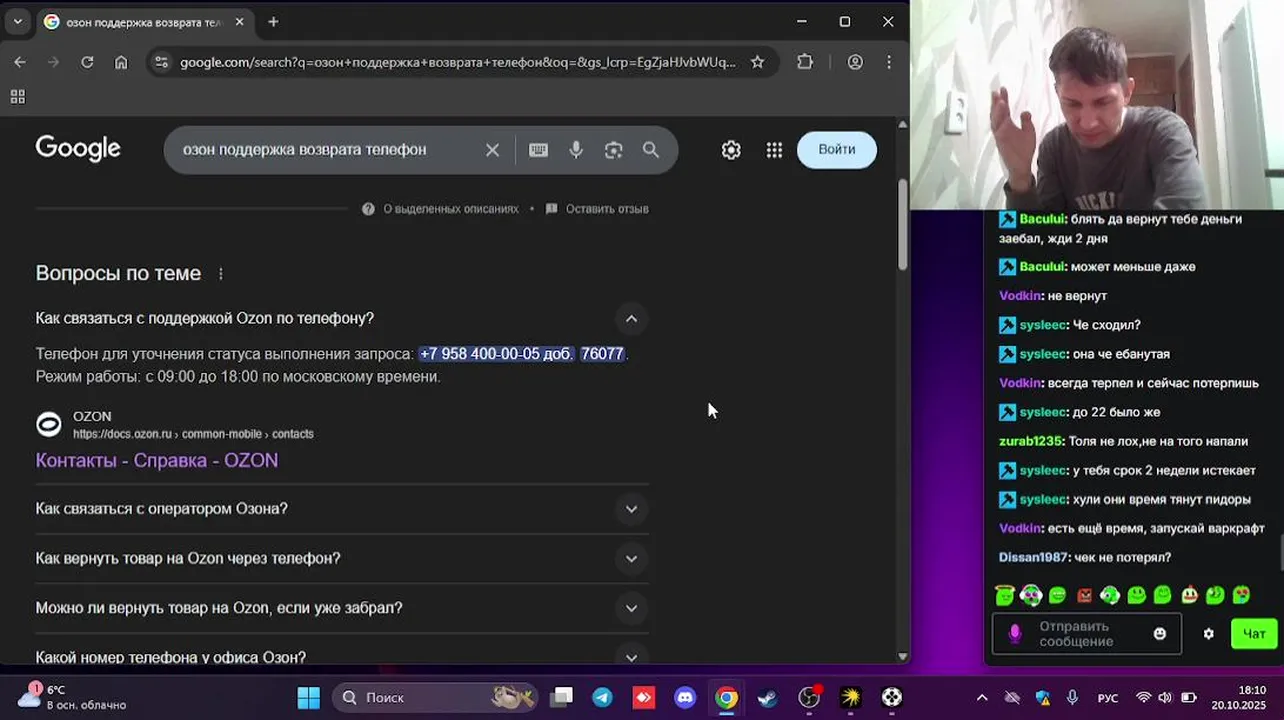Open Wi-Fi network status in tray
1284x720 pixels.
[1143, 698]
